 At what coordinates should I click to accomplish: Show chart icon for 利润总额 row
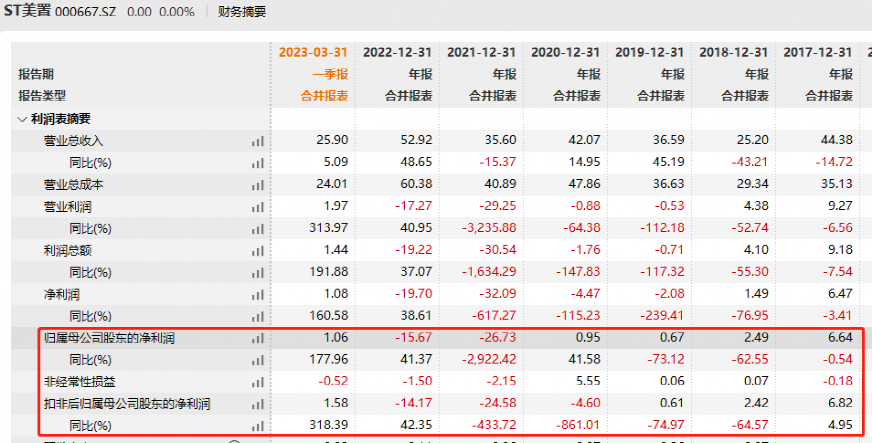[x=258, y=250]
